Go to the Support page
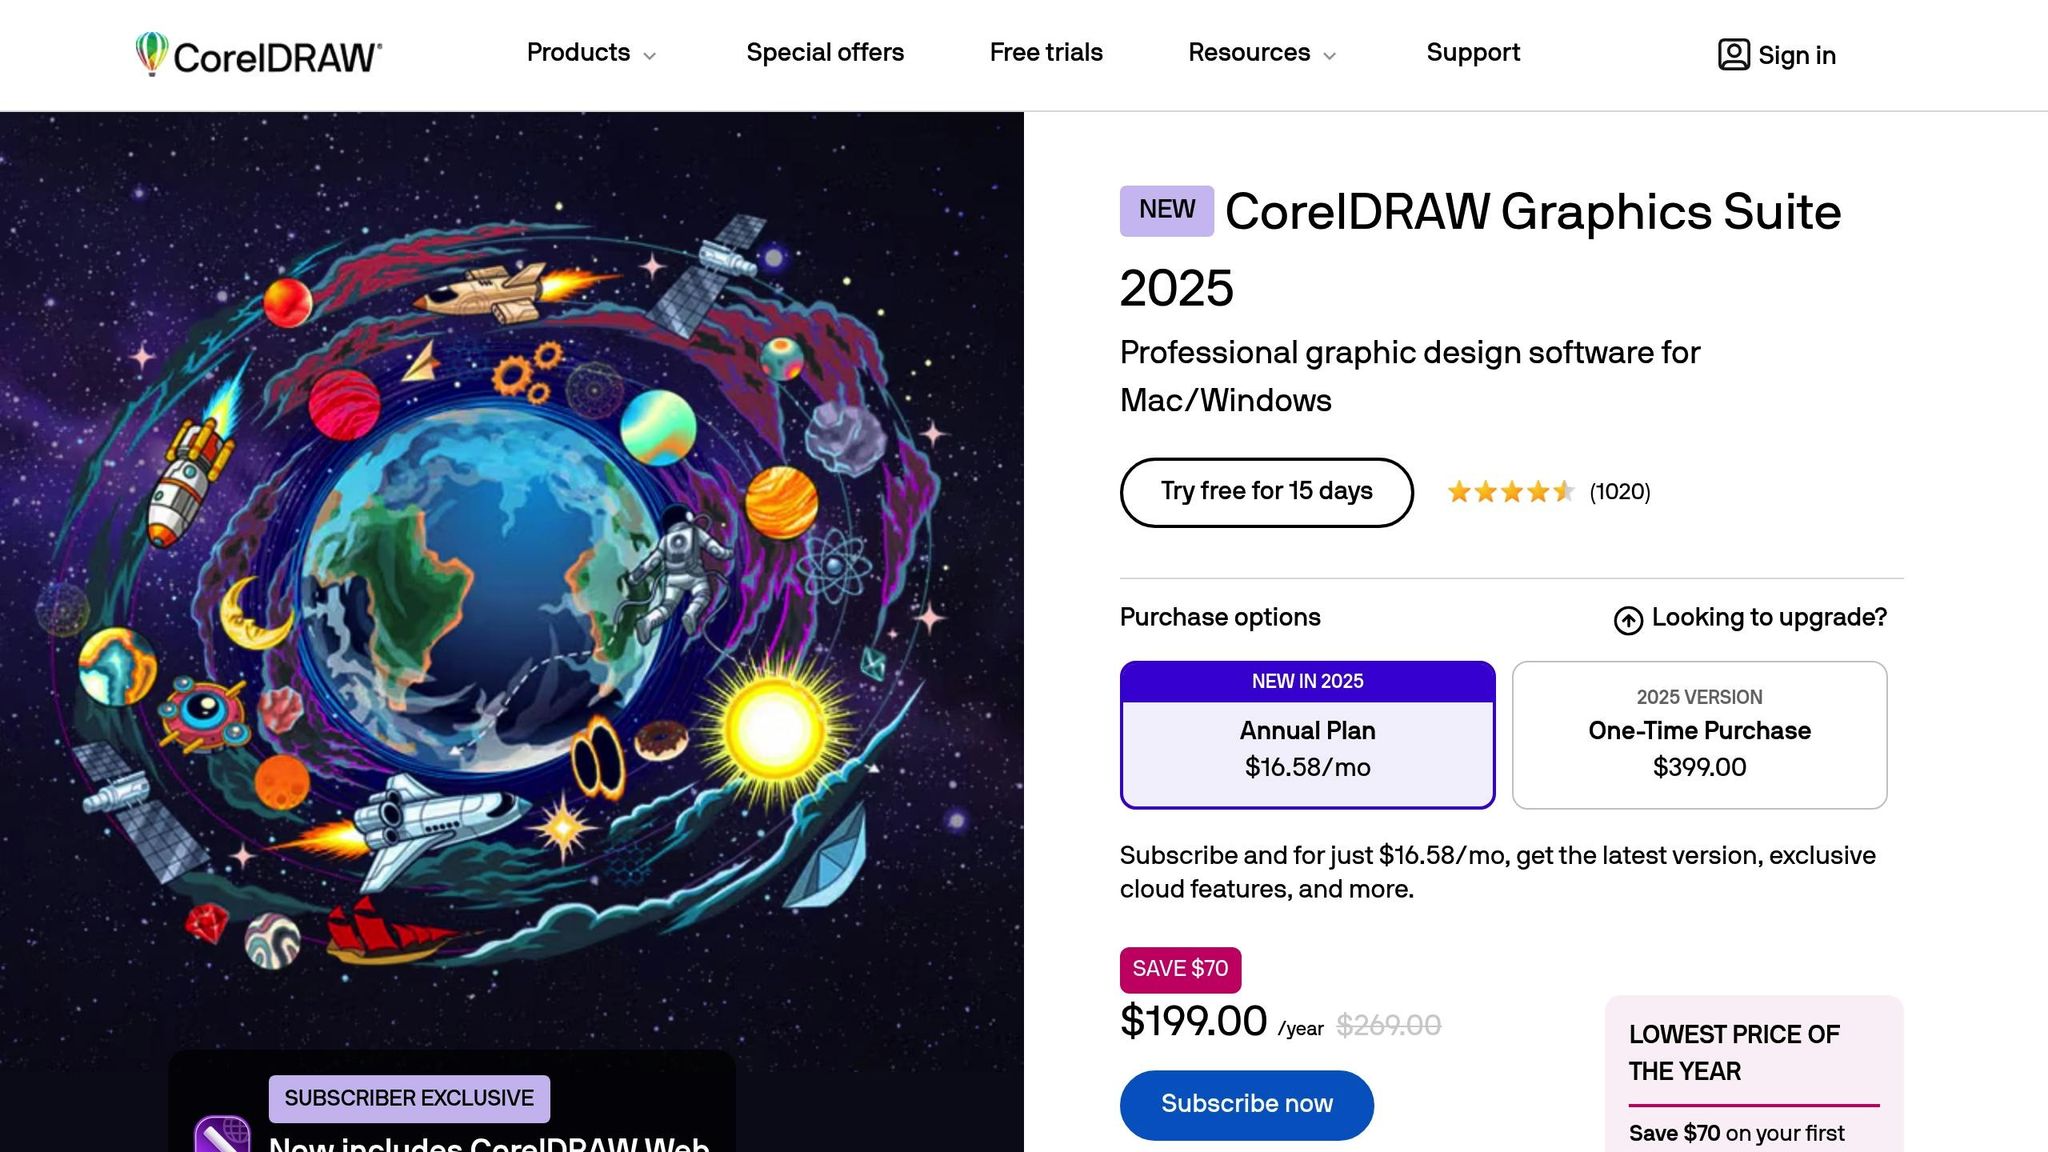2048x1152 pixels. click(x=1473, y=53)
